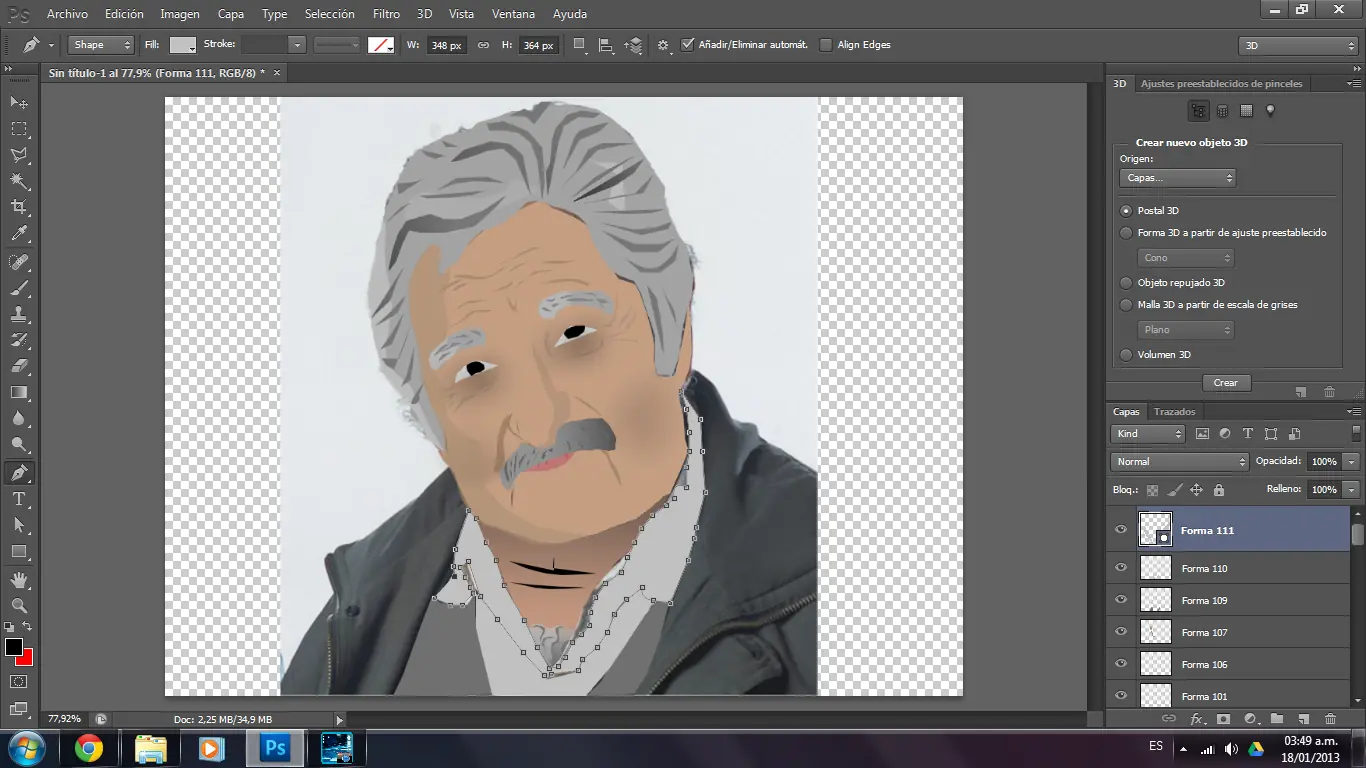Select the Polygonal Lasso tool

coord(19,155)
